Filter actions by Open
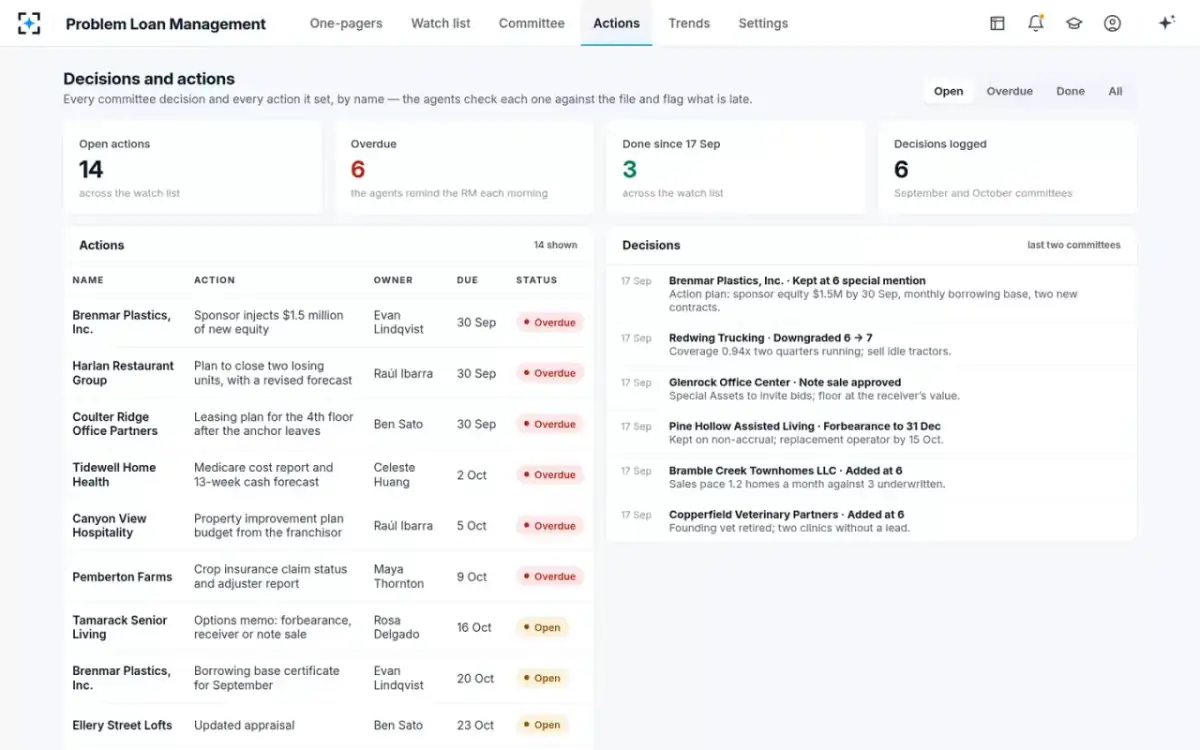The width and height of the screenshot is (1200, 750). (x=948, y=91)
